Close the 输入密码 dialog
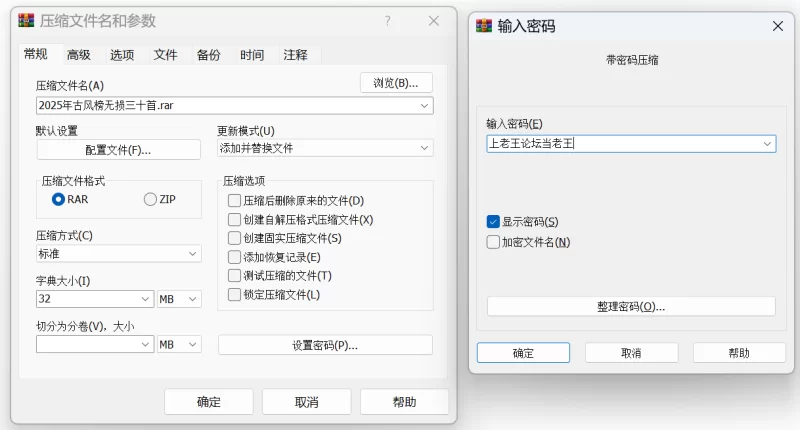 click(777, 25)
